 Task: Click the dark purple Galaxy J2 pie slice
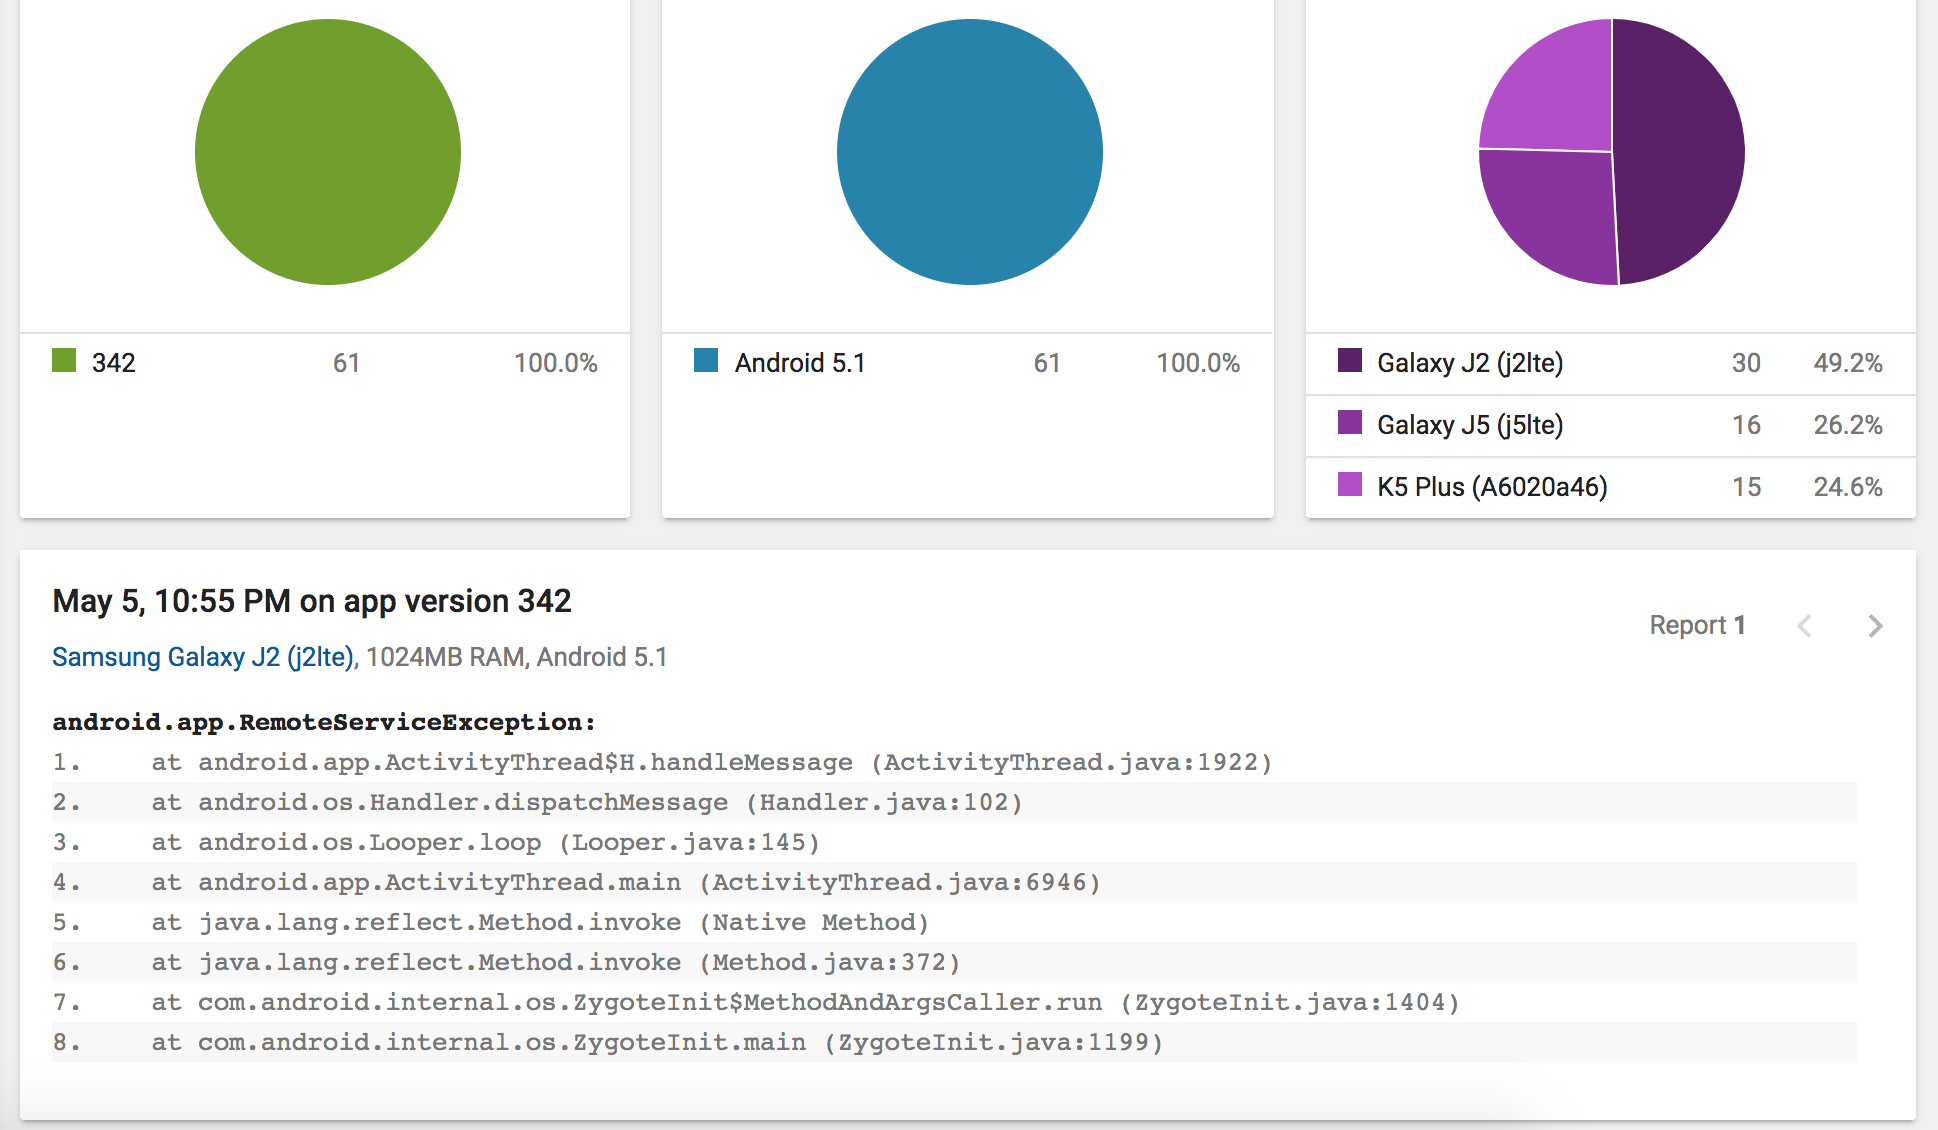point(1680,152)
